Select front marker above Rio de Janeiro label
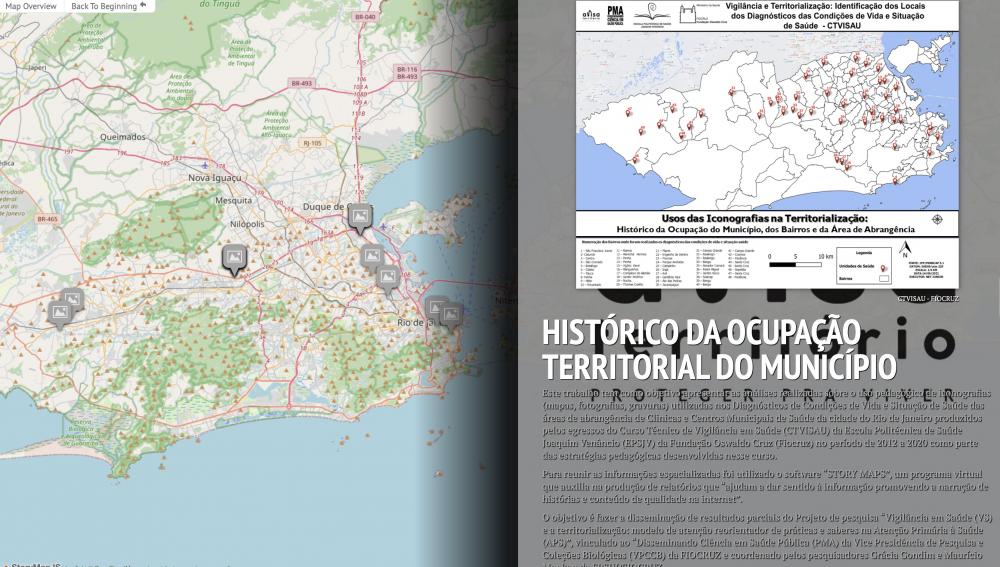 click(x=451, y=316)
